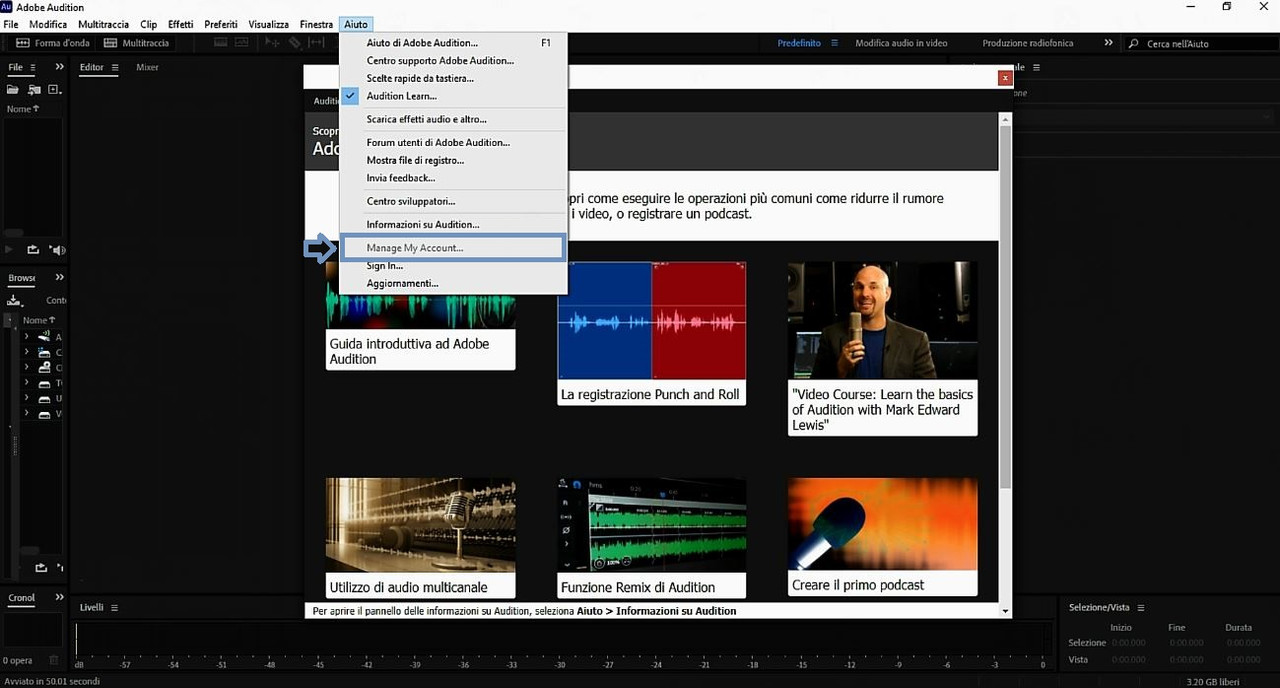
Task: Select Informazioni su Audition menu entry
Action: click(x=453, y=224)
